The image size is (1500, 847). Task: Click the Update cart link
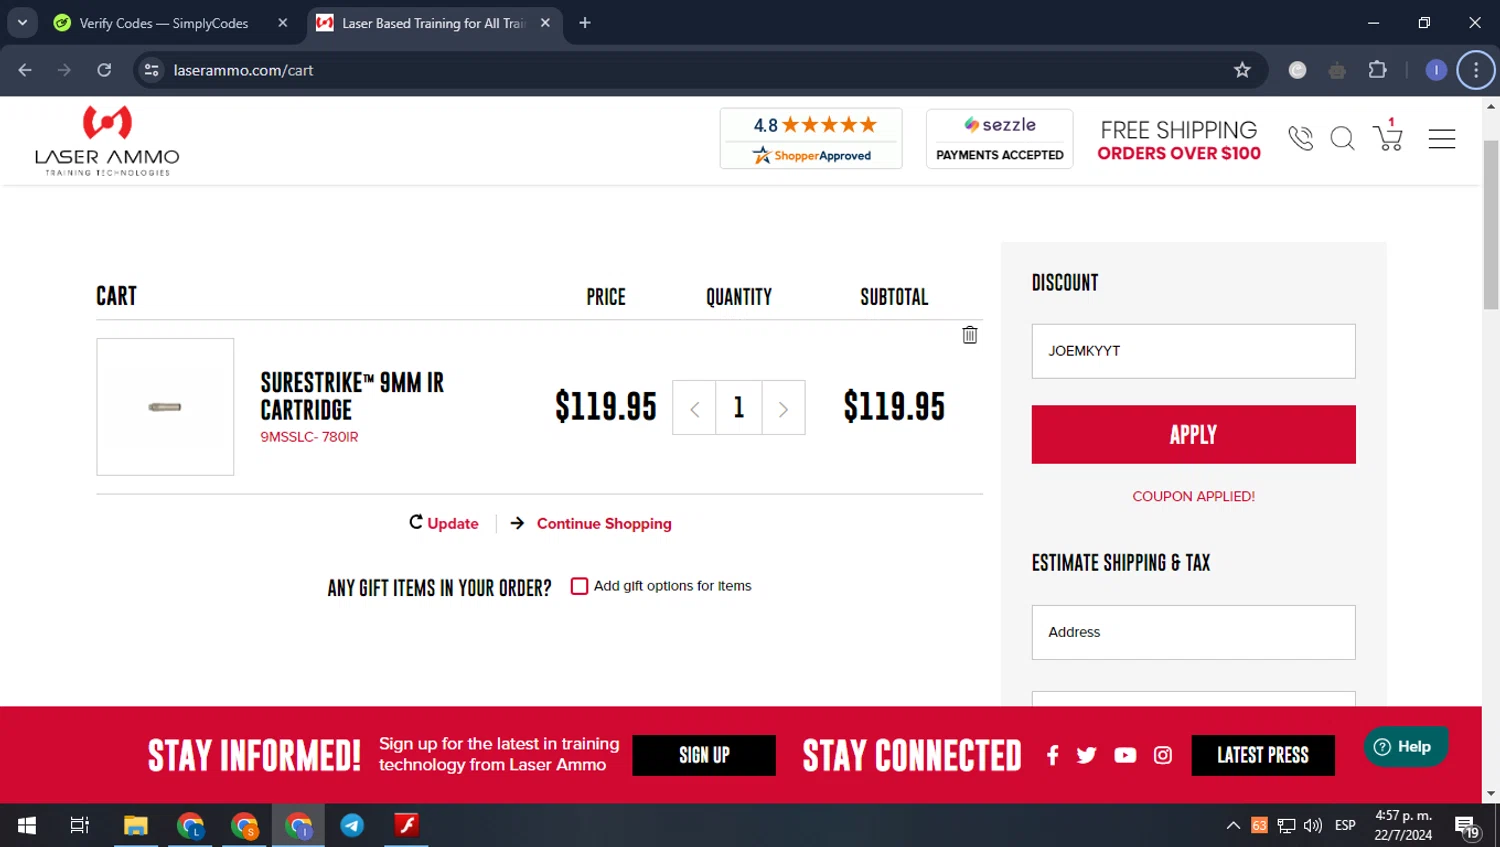[444, 523]
